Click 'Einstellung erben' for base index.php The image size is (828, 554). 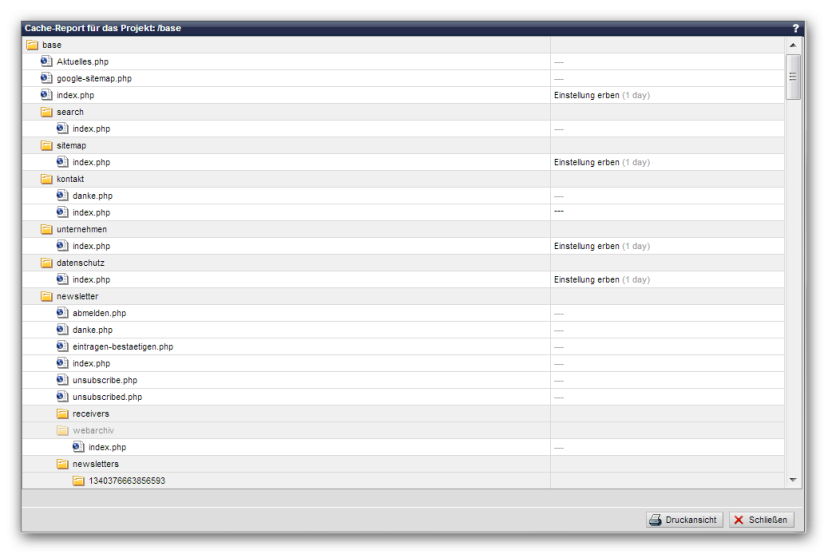(x=587, y=95)
